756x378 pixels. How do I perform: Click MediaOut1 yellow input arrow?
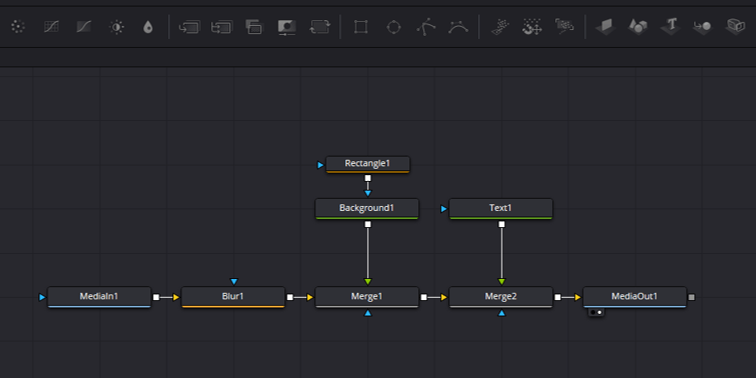point(578,297)
